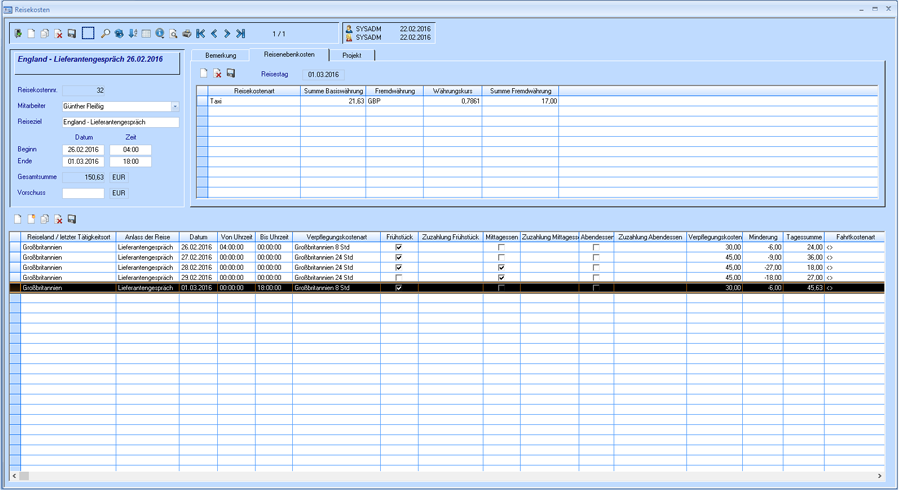The height and width of the screenshot is (490, 900).
Task: Select the Reisenebenkosten tab
Action: click(289, 55)
